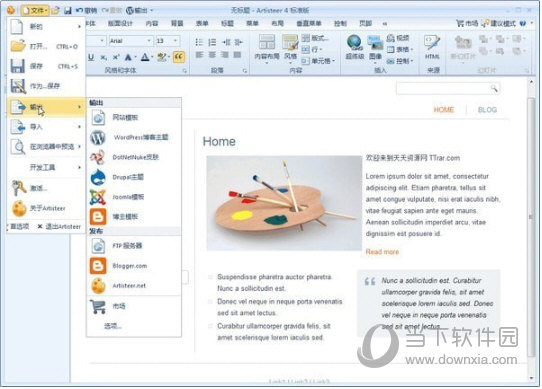Open the FTP server publish option
Image resolution: width=542 pixels, height=389 pixels.
point(134,246)
